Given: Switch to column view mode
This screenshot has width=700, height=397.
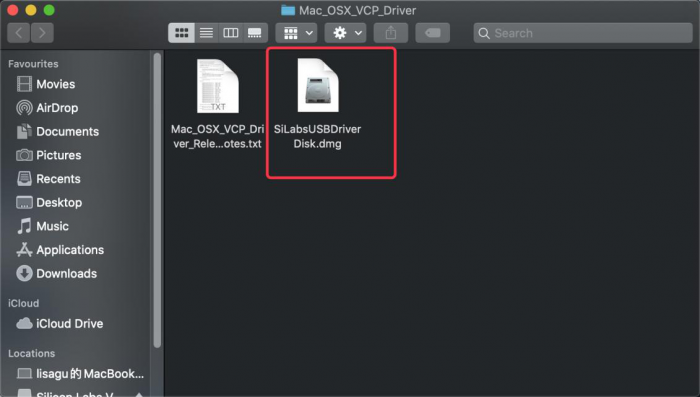Looking at the screenshot, I should [x=231, y=33].
